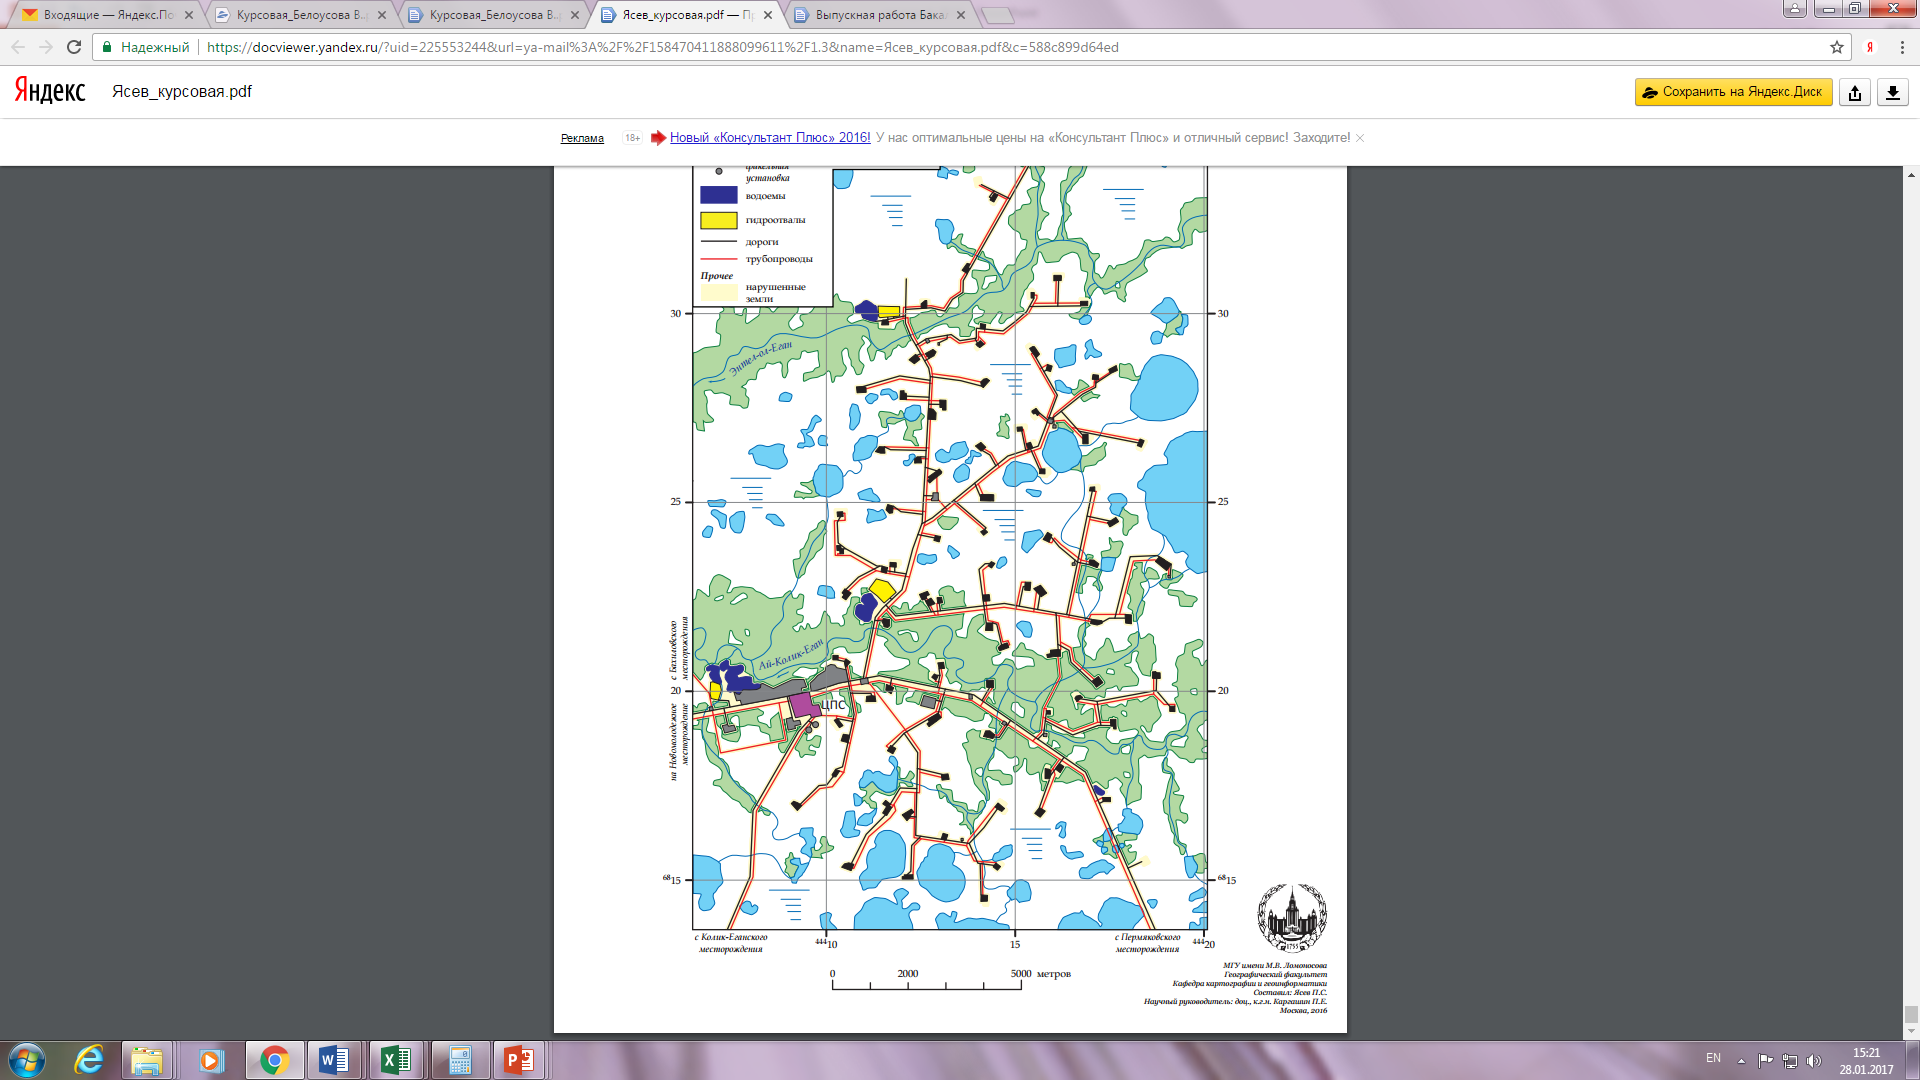Screen dimensions: 1920x1080
Task: Share the document via the upload arrow icon
Action: click(x=1855, y=92)
